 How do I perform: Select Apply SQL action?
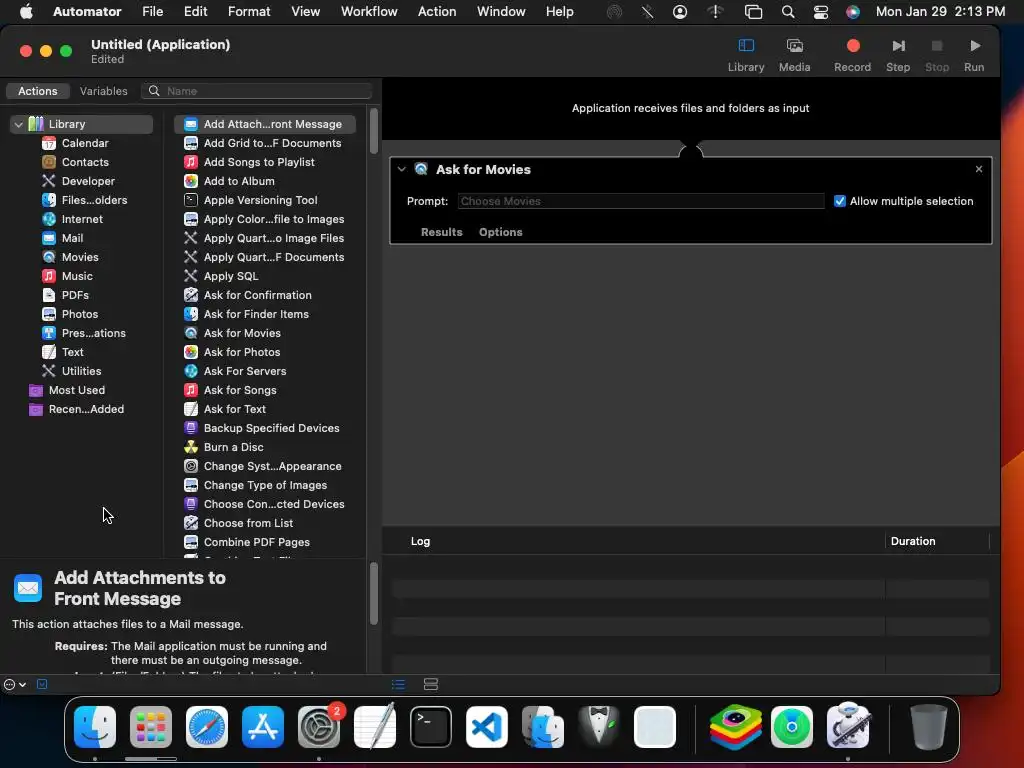231,276
